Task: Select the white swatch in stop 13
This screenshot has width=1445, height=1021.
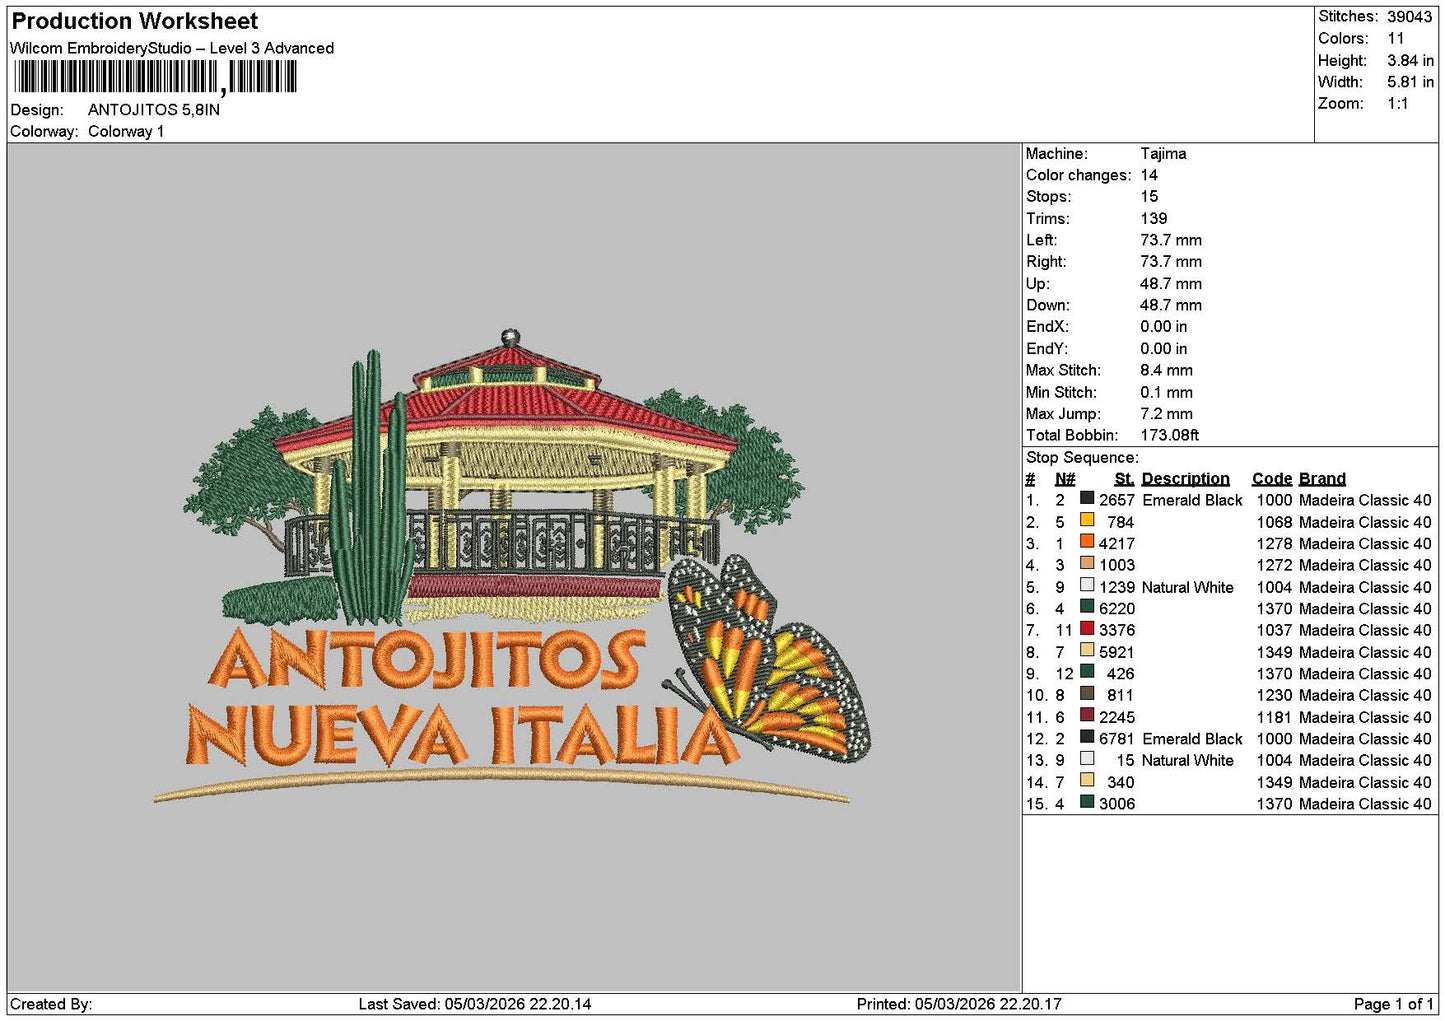Action: [1087, 758]
